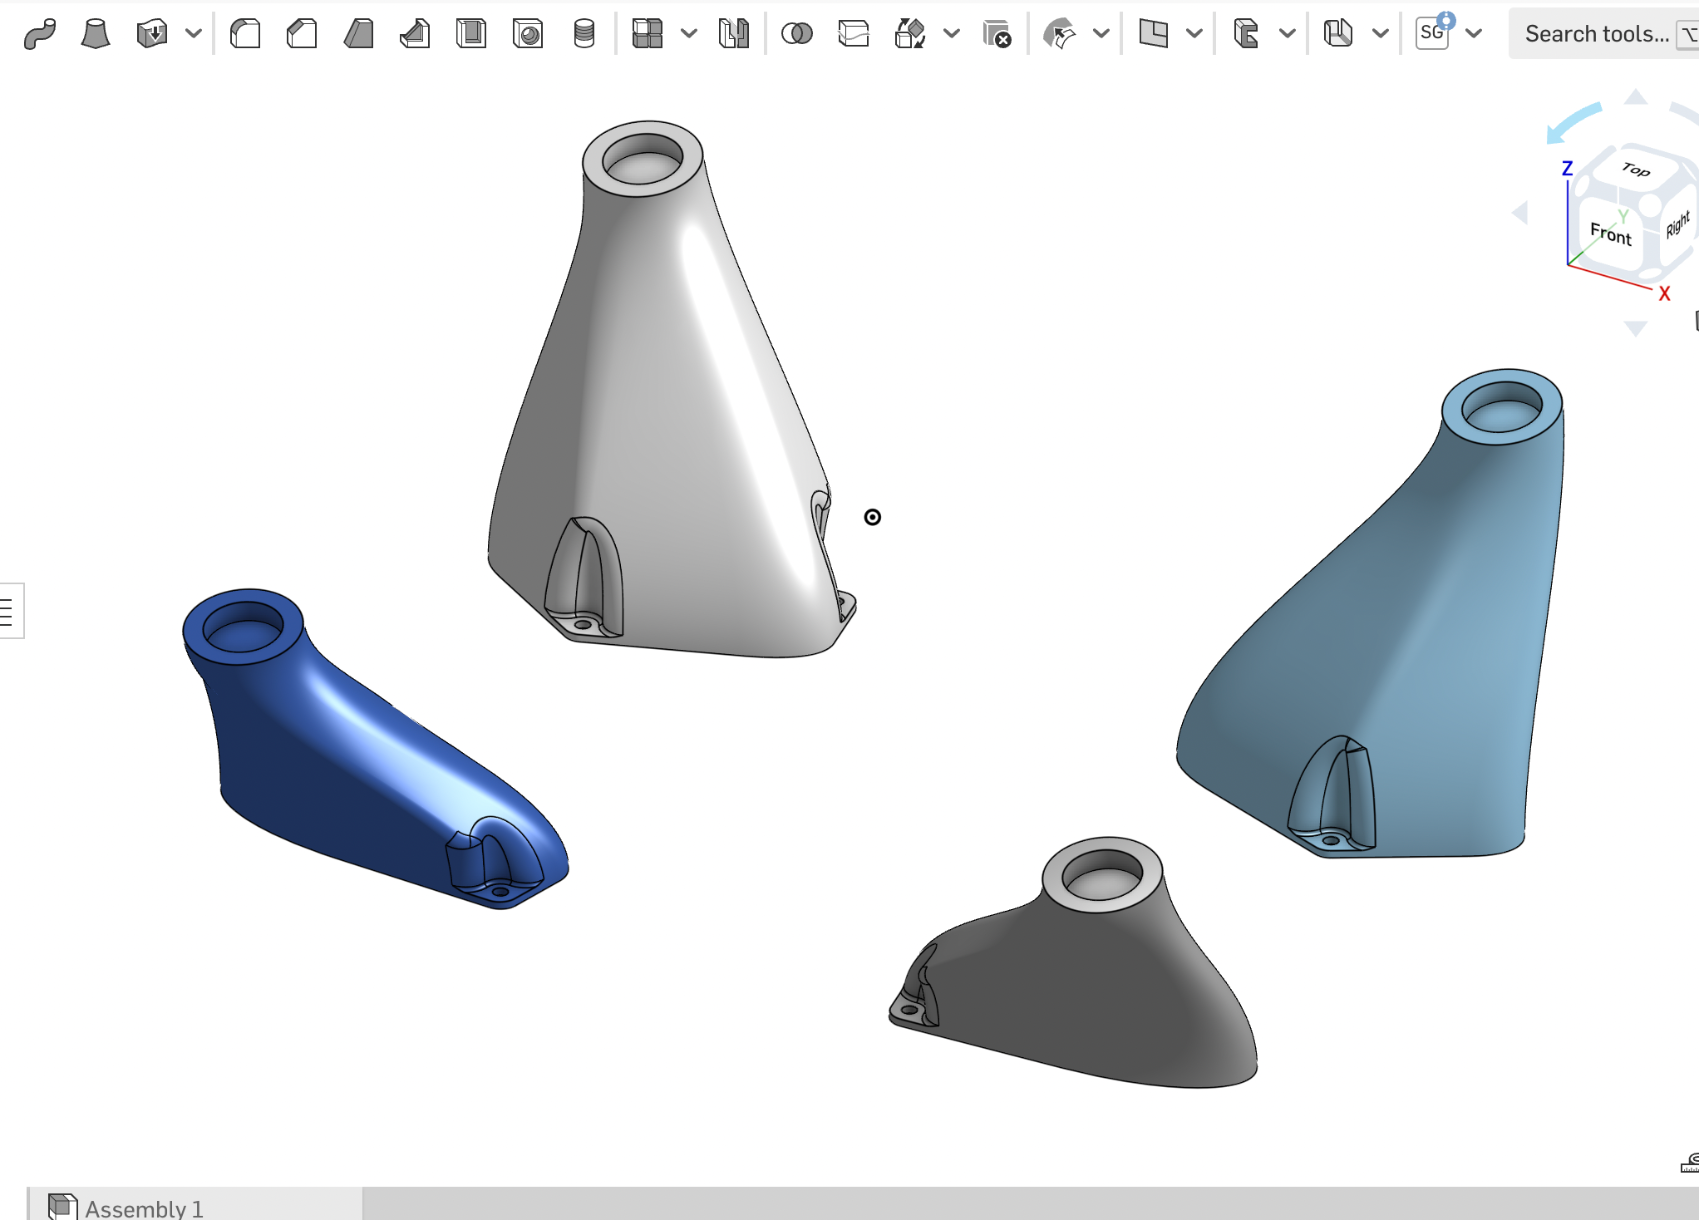Screen dimensions: 1699x1220
Task: Click the up arrow above view cube
Action: [x=1636, y=97]
